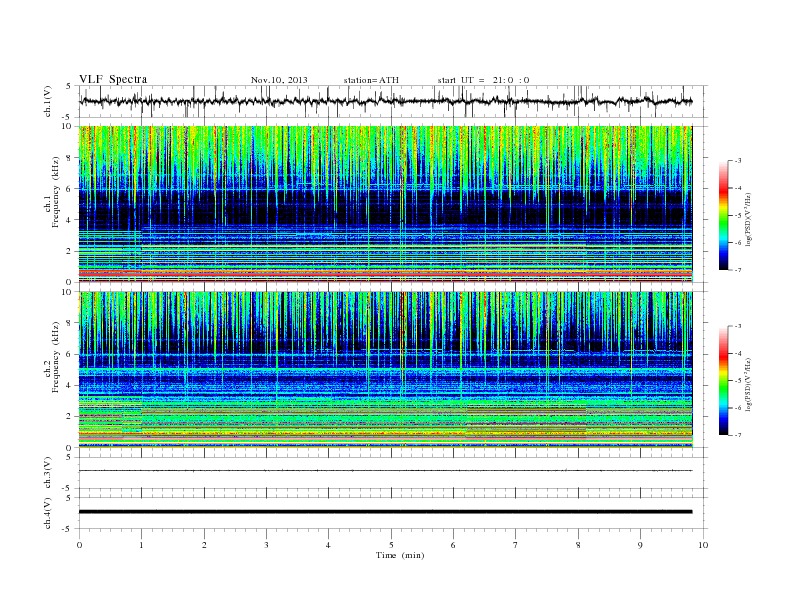Click the ch.1 spectrogram color bar
The height and width of the screenshot is (612, 792).
pos(723,215)
